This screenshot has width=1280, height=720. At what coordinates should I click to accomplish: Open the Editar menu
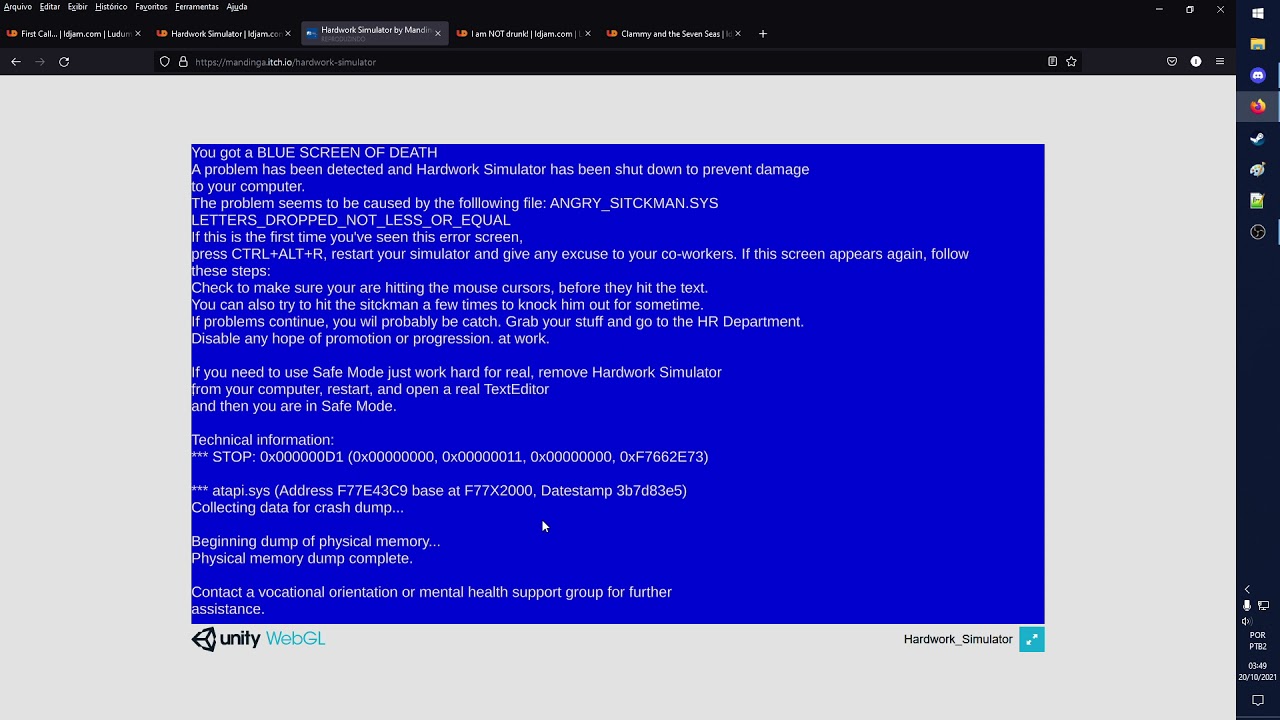point(50,7)
